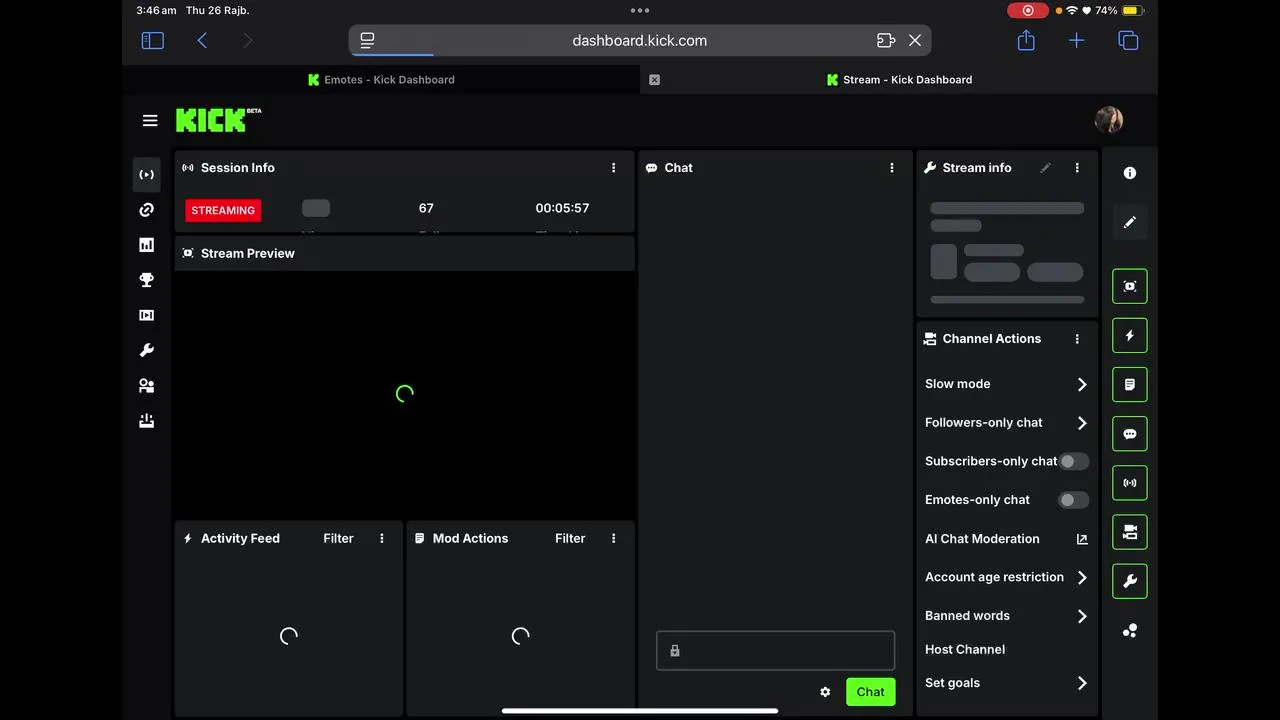1280x720 pixels.
Task: Click Host Channel
Action: (x=965, y=649)
